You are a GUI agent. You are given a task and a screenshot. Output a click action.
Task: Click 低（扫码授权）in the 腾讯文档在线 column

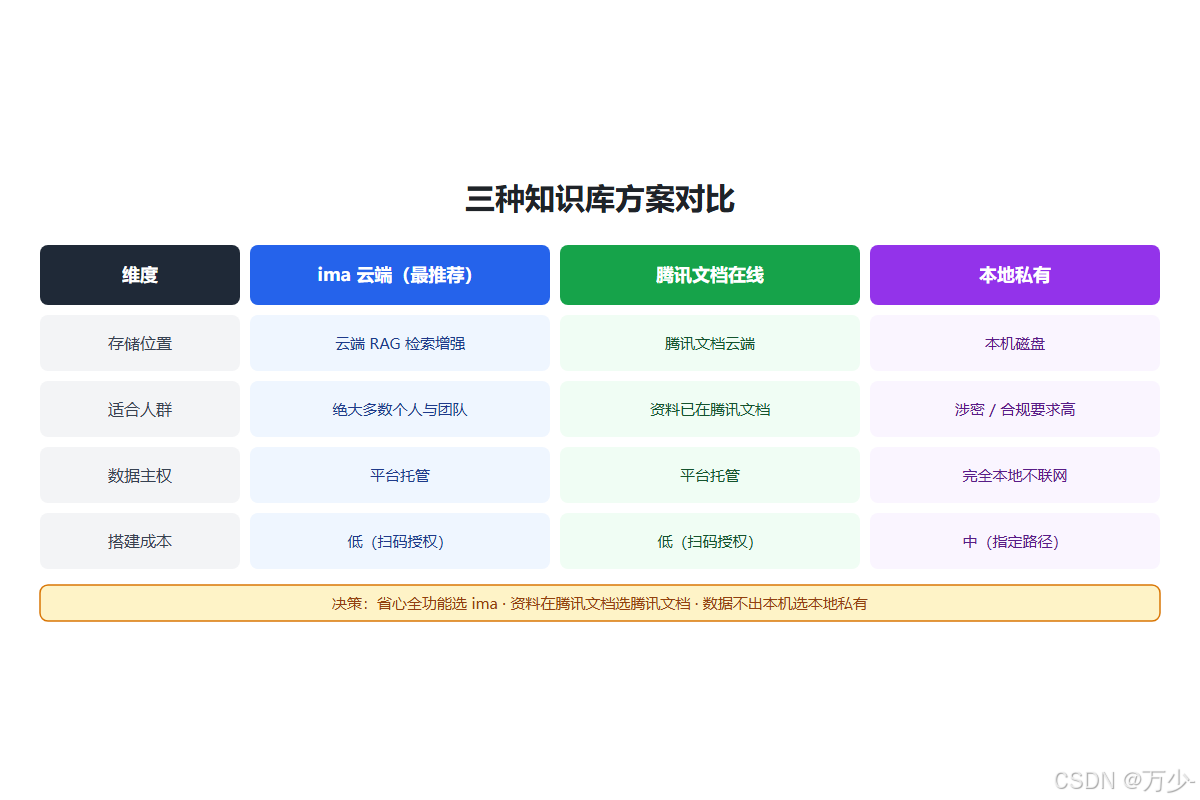tap(710, 541)
